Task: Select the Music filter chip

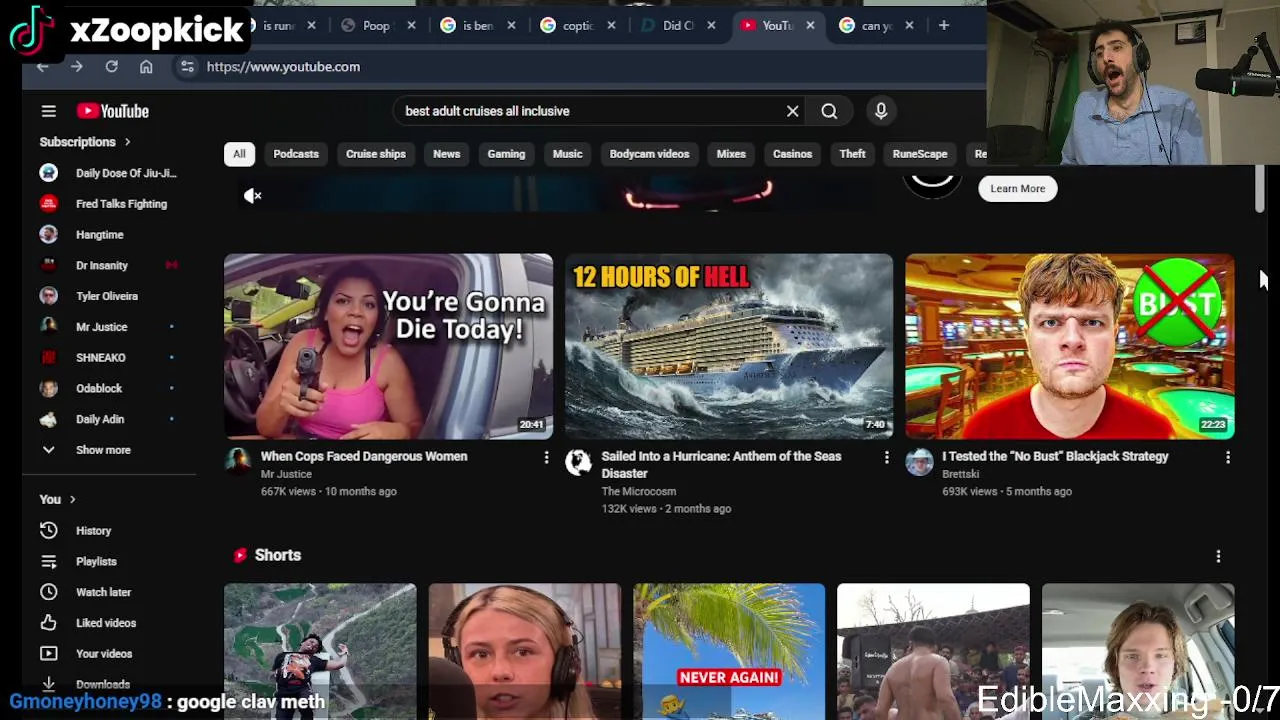Action: tap(567, 154)
